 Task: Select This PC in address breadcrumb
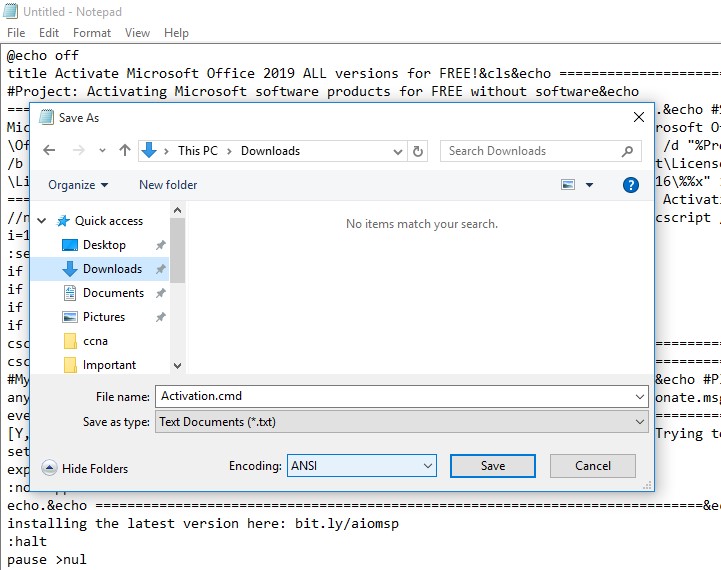pos(198,151)
